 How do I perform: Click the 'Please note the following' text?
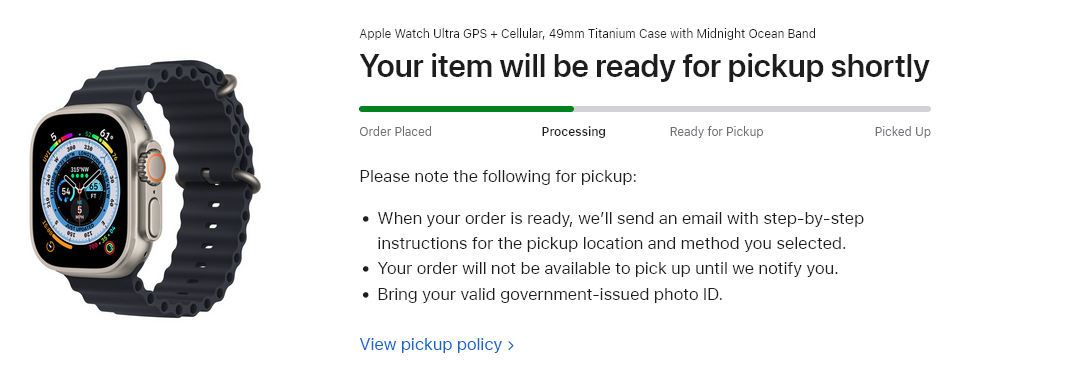point(498,177)
